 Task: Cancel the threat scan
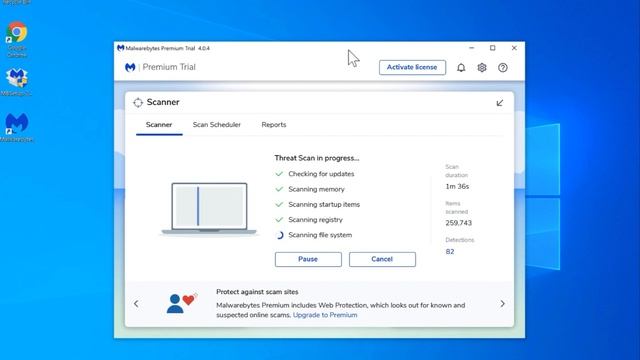(382, 259)
